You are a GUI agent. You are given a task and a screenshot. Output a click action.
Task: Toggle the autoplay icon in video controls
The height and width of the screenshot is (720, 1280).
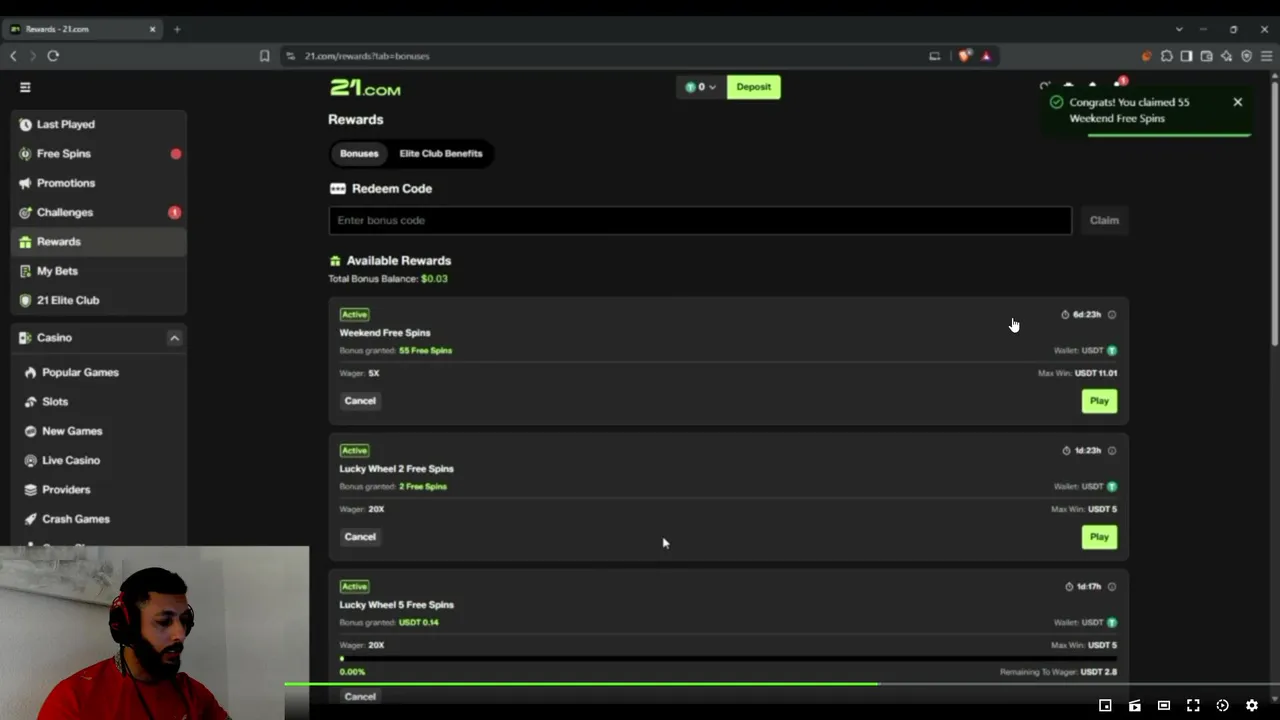(x=1222, y=705)
